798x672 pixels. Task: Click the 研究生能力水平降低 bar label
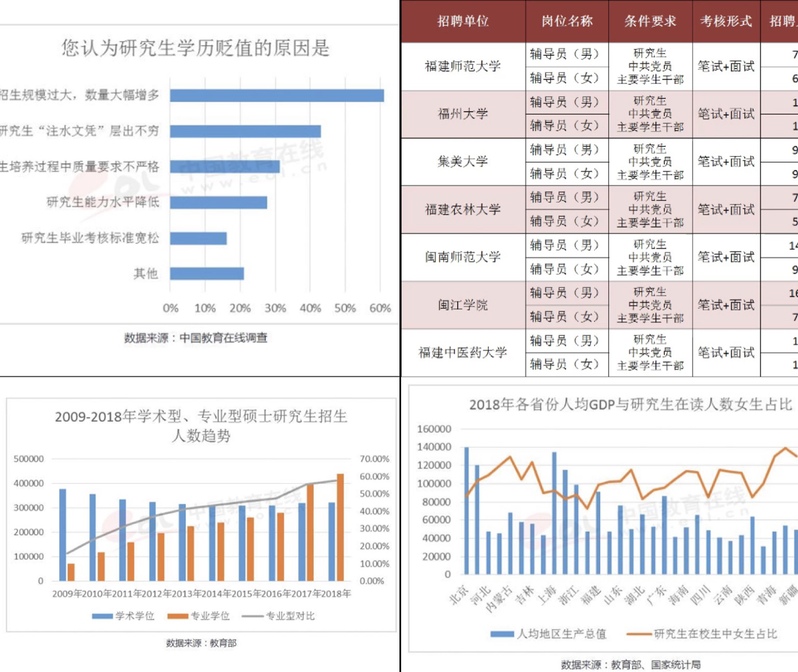coord(103,202)
